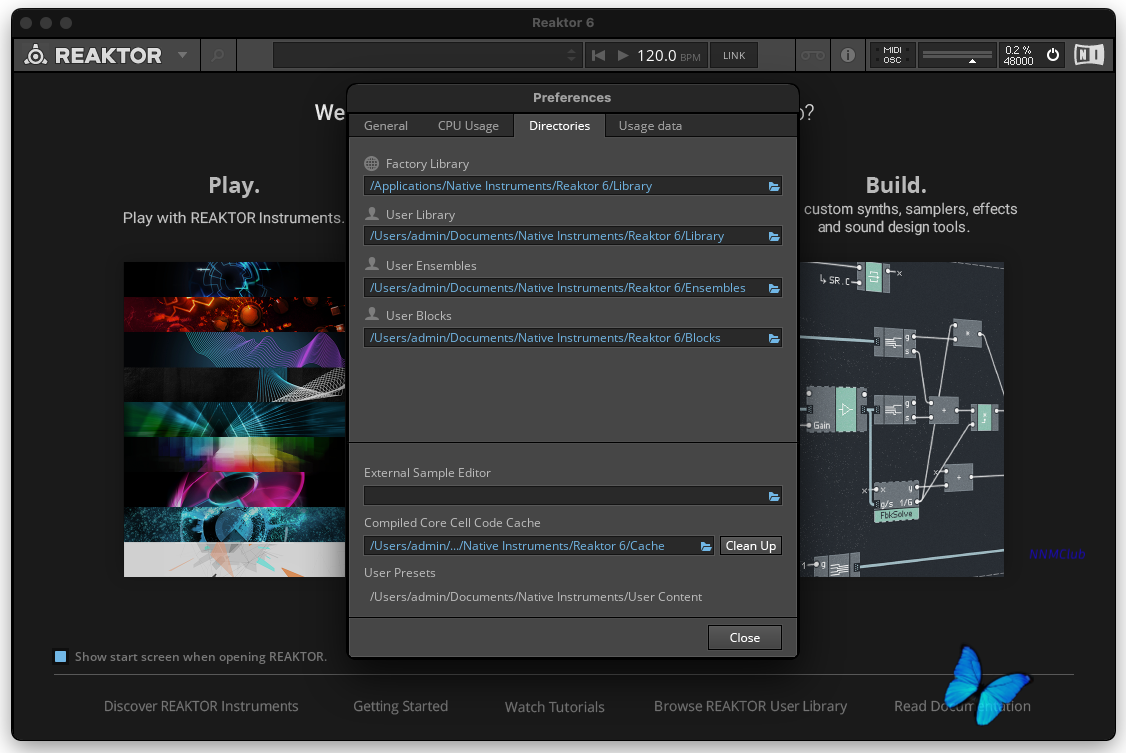Start playback with the play button
The height and width of the screenshot is (753, 1126).
tap(623, 55)
